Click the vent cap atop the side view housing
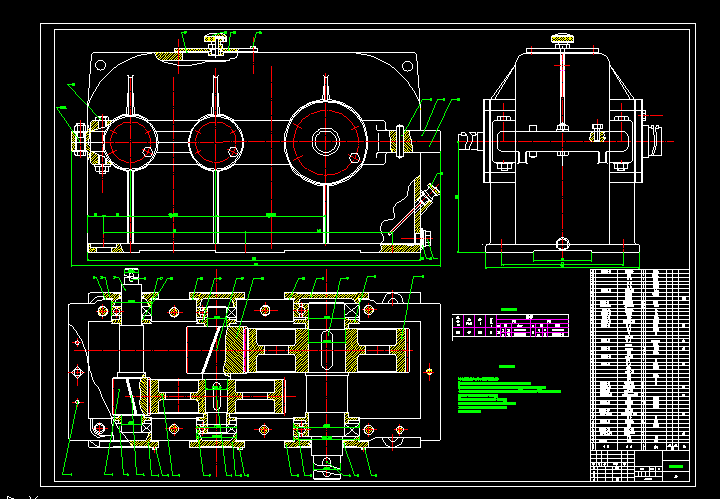The height and width of the screenshot is (499, 720). point(563,41)
